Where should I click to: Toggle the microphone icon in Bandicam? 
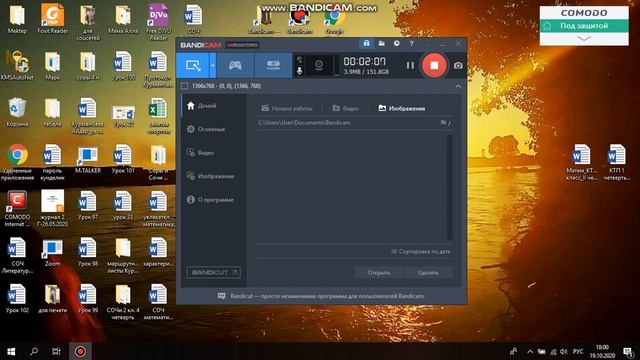(299, 71)
